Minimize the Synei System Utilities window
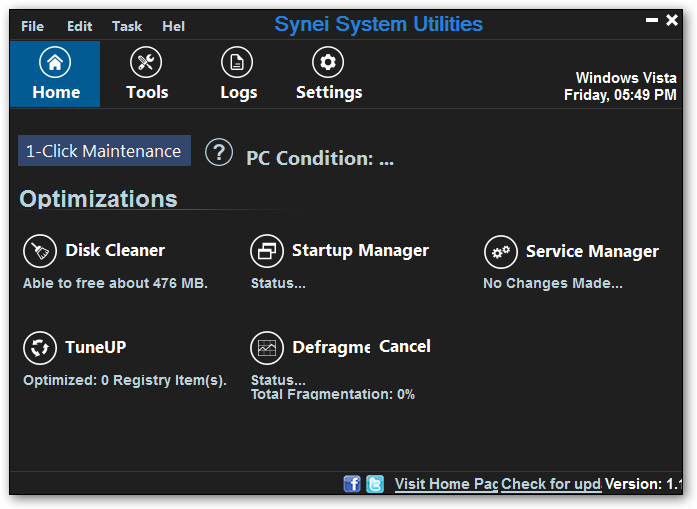The image size is (697, 509). coord(652,20)
